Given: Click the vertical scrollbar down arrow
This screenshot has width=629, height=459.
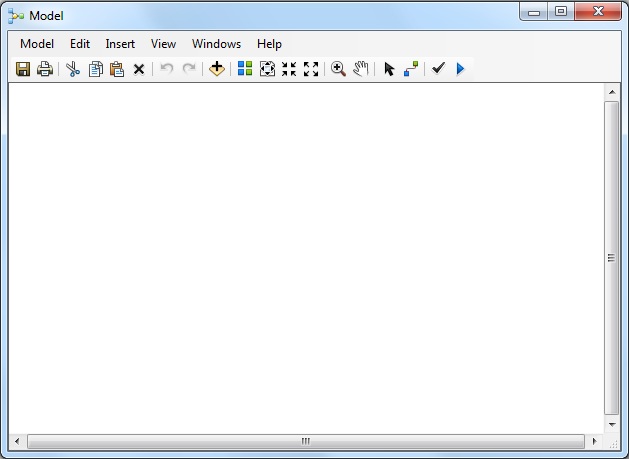Looking at the screenshot, I should coord(612,424).
